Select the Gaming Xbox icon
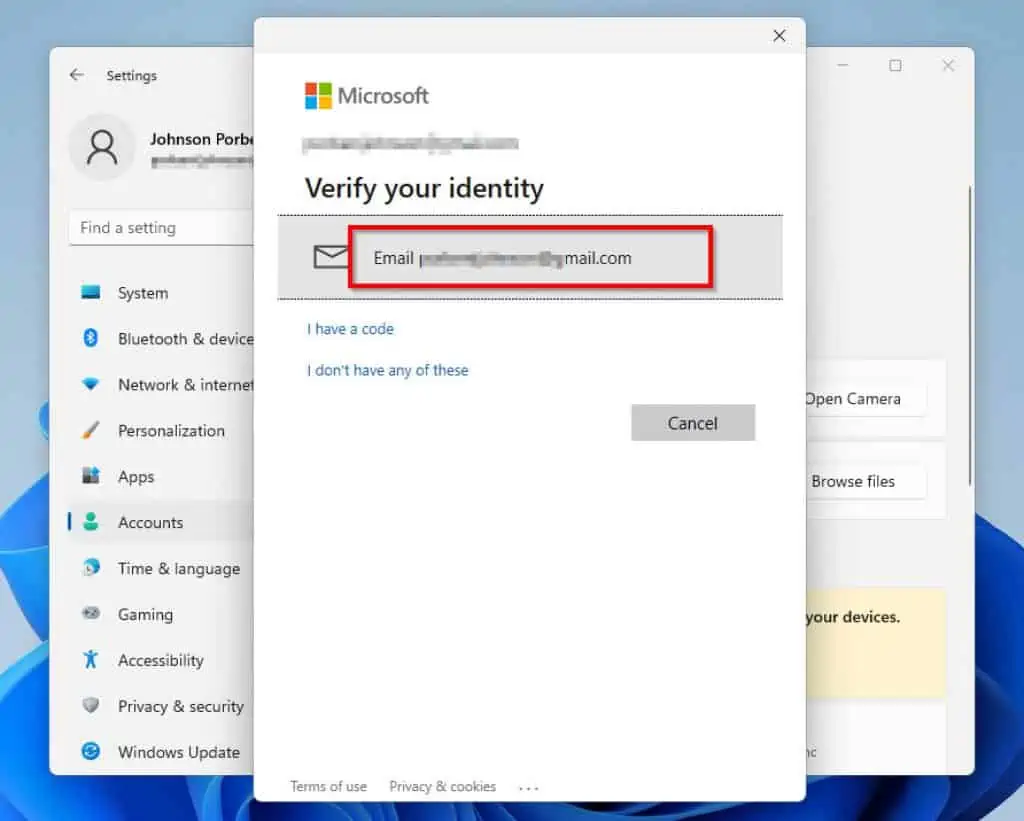The image size is (1024, 821). point(92,614)
